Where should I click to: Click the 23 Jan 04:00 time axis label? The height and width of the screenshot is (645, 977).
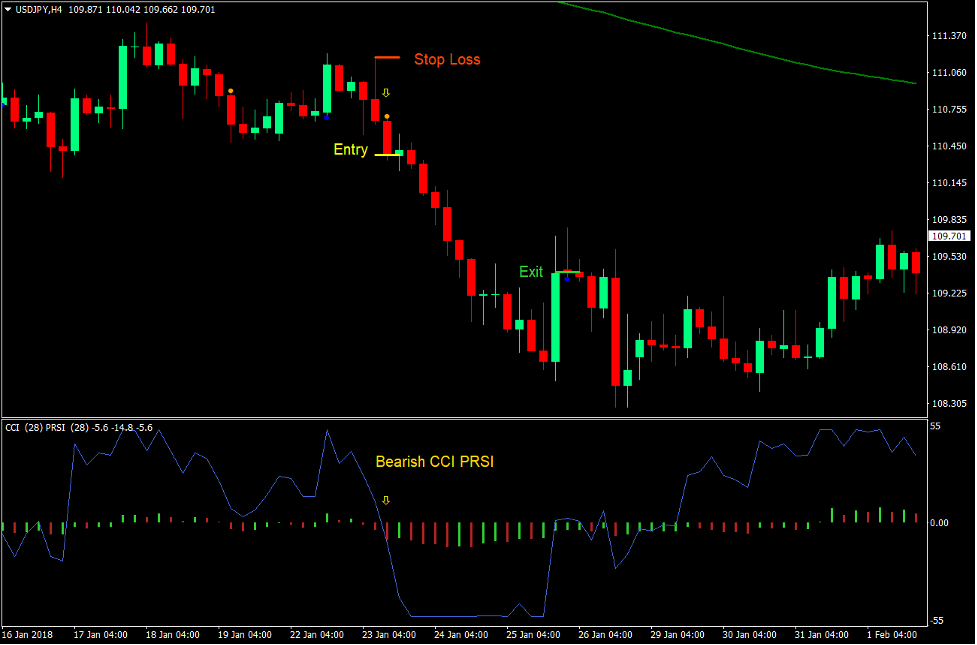(x=390, y=634)
